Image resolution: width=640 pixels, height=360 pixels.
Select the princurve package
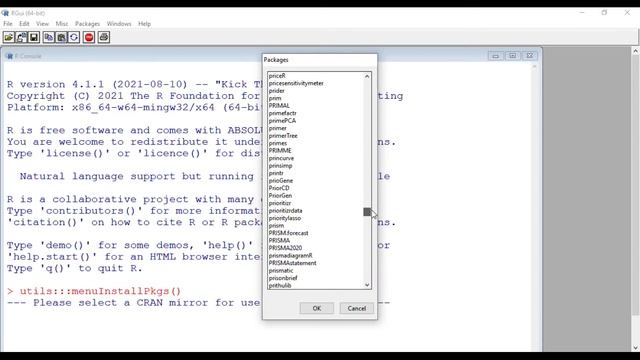click(281, 158)
